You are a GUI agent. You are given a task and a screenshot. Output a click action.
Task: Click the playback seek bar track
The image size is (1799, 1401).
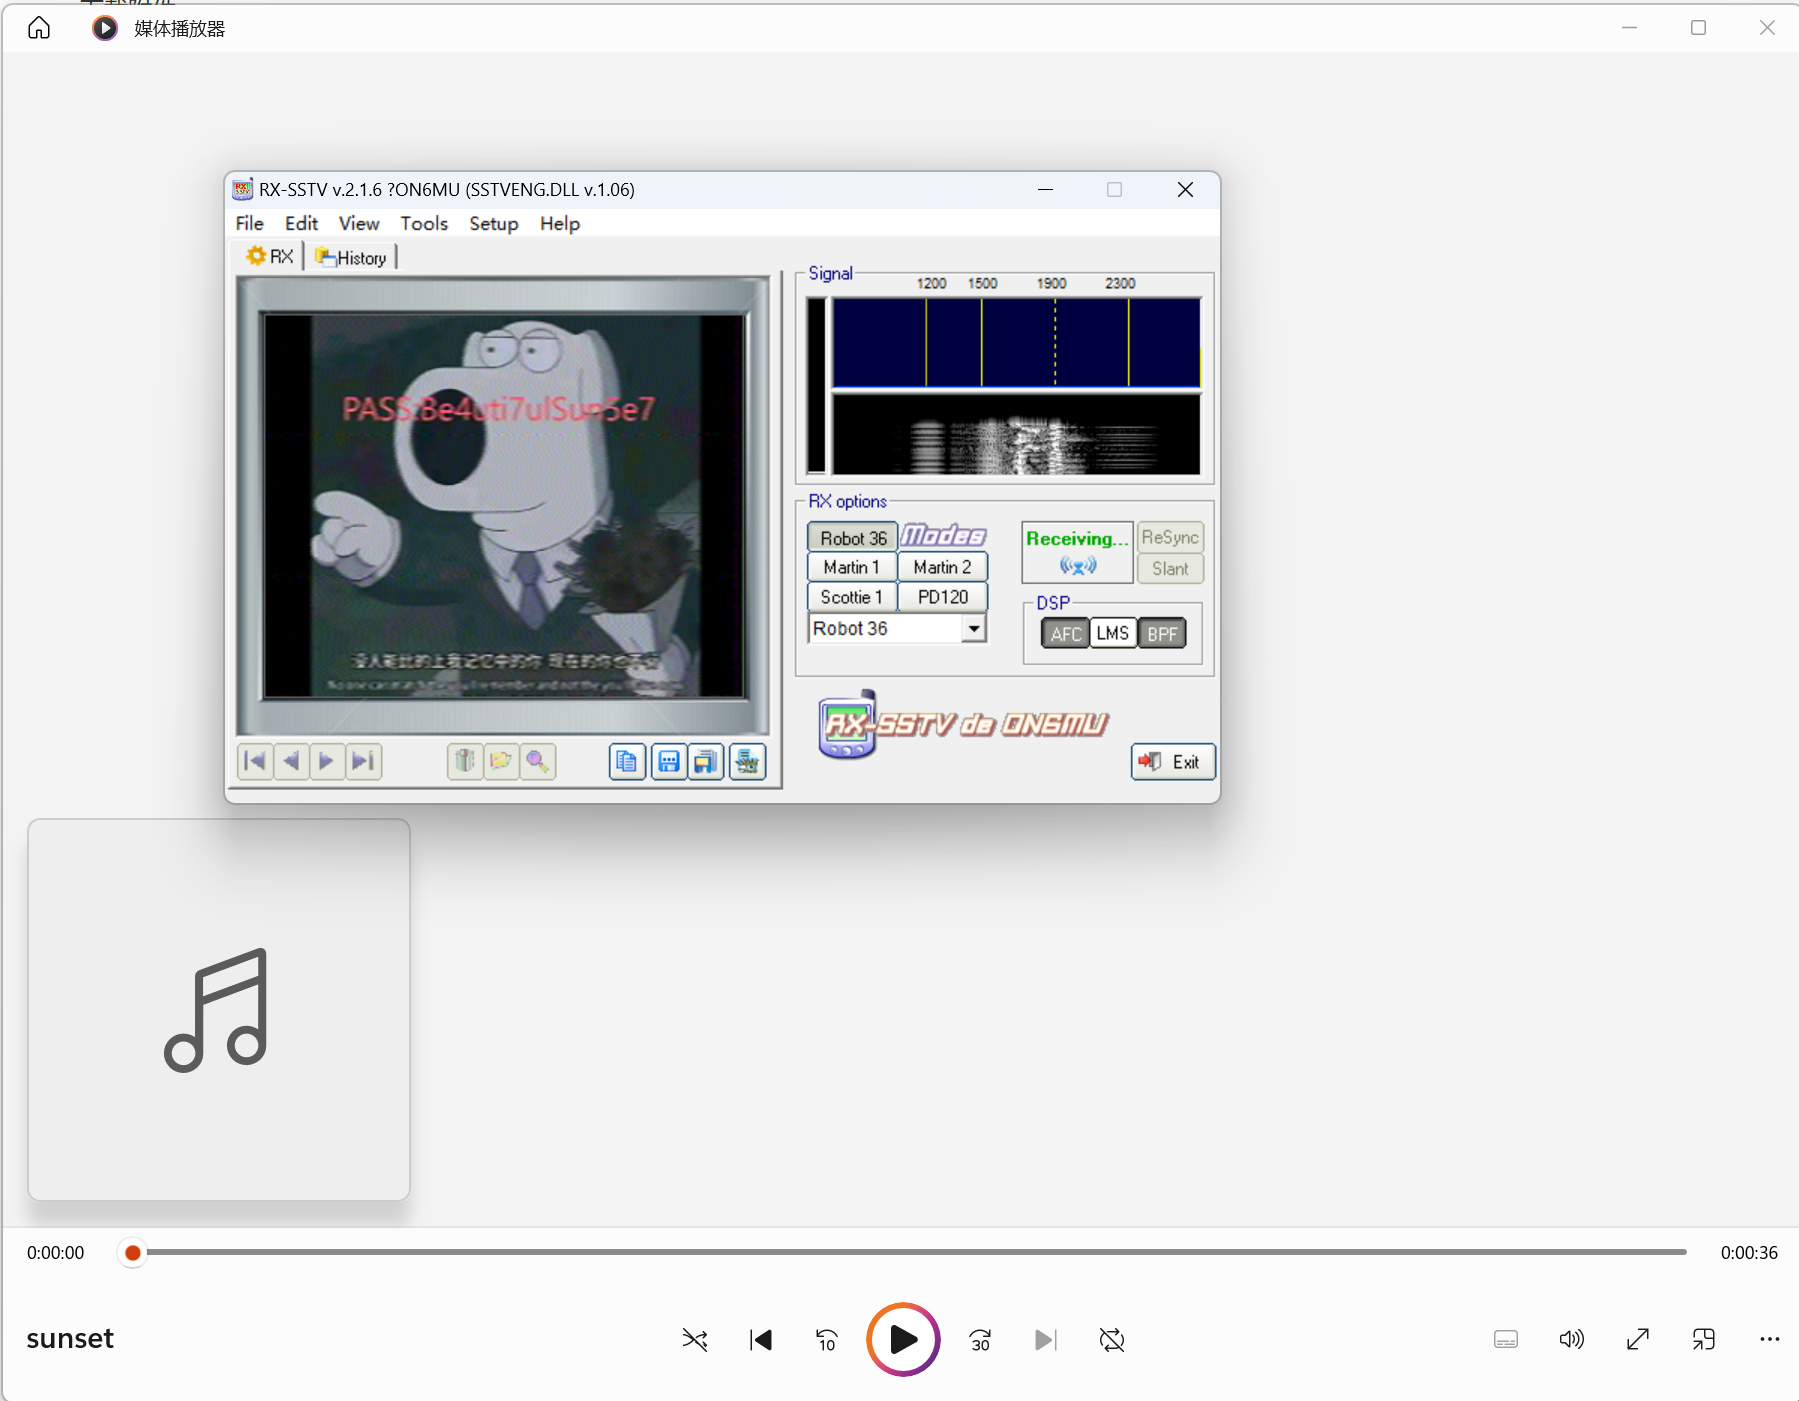click(x=916, y=1252)
